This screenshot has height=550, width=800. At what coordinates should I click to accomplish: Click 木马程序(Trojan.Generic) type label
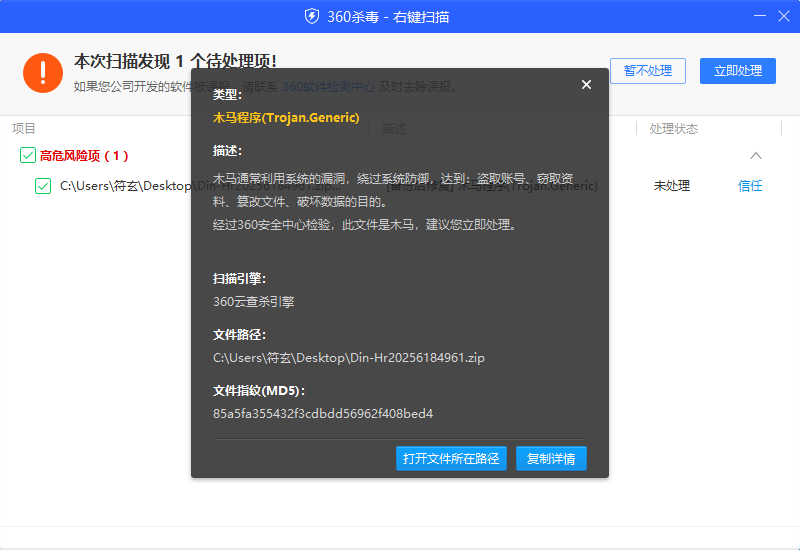[x=286, y=118]
